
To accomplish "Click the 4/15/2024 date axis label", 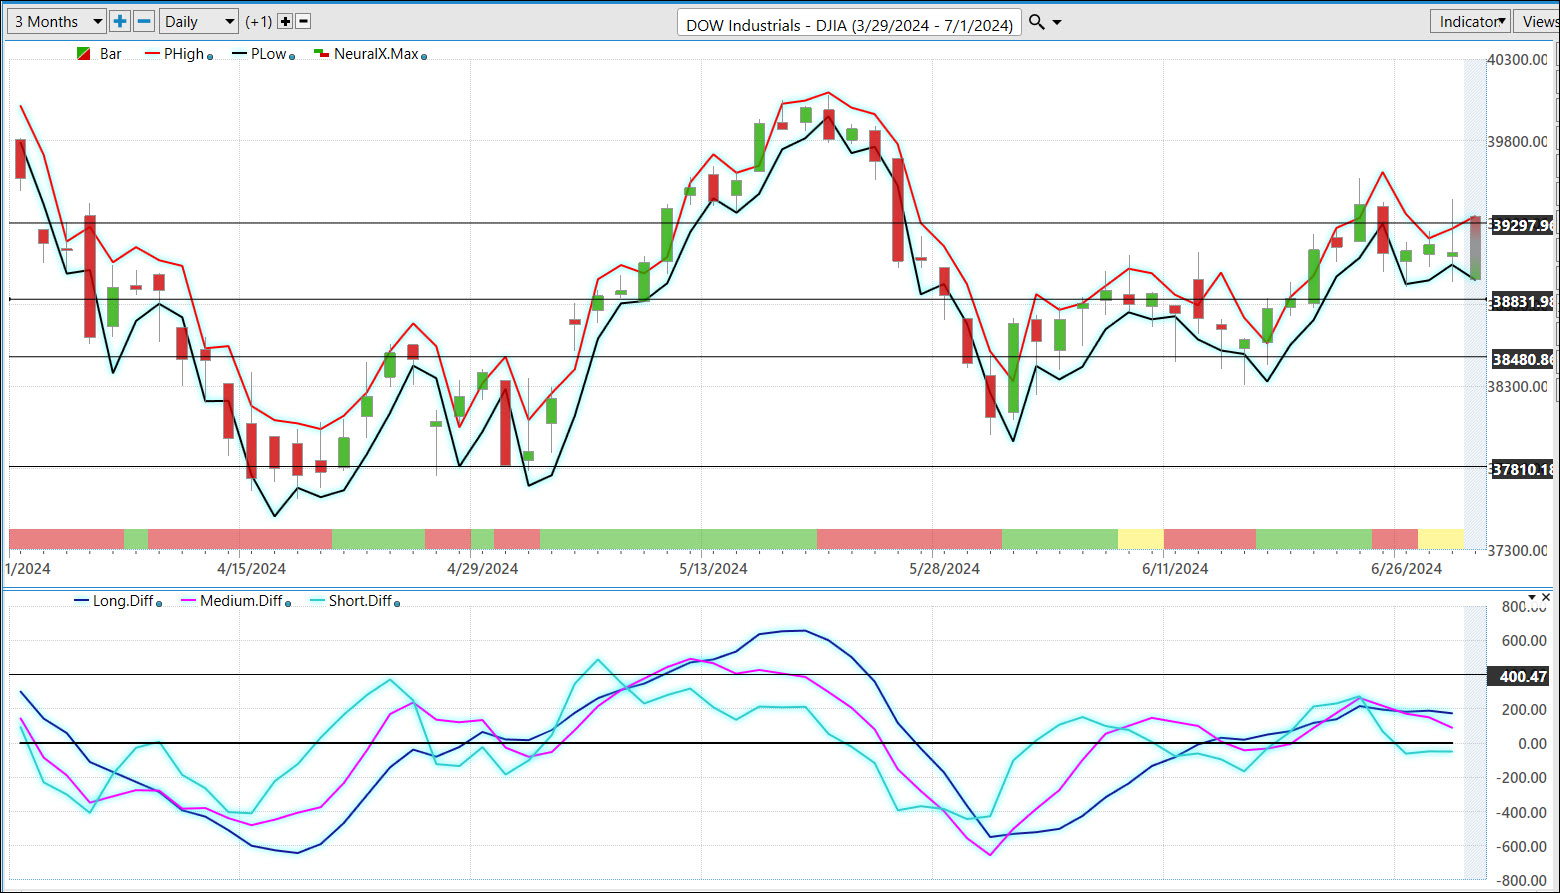I will click(252, 569).
